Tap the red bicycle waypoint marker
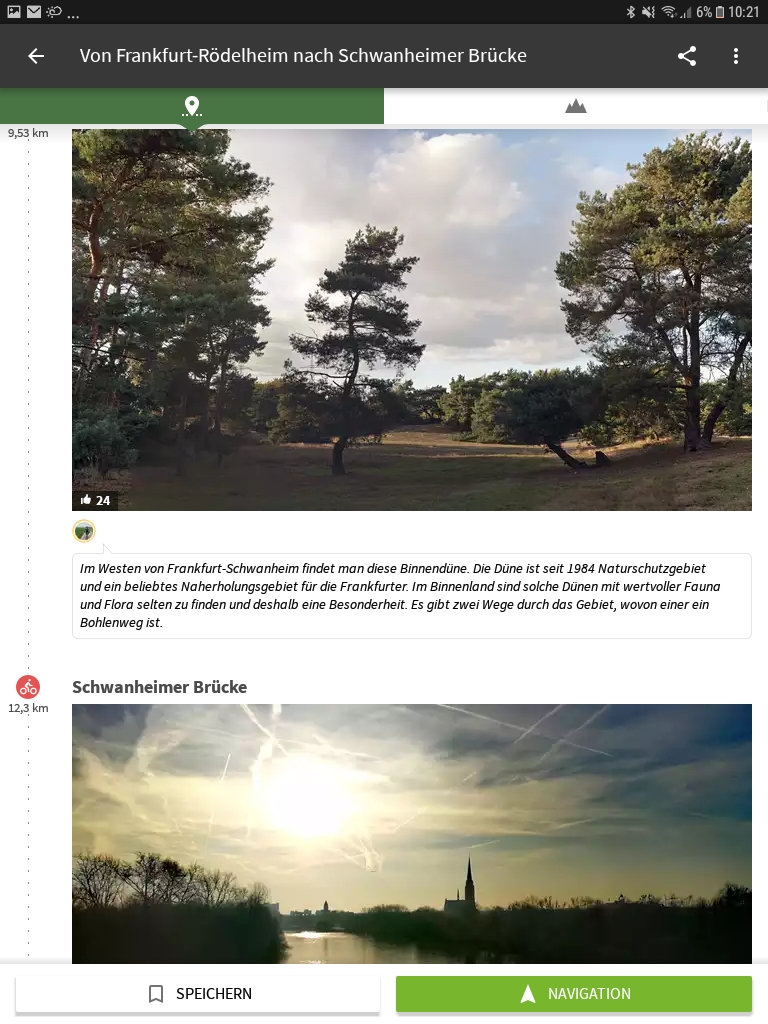 28,687
